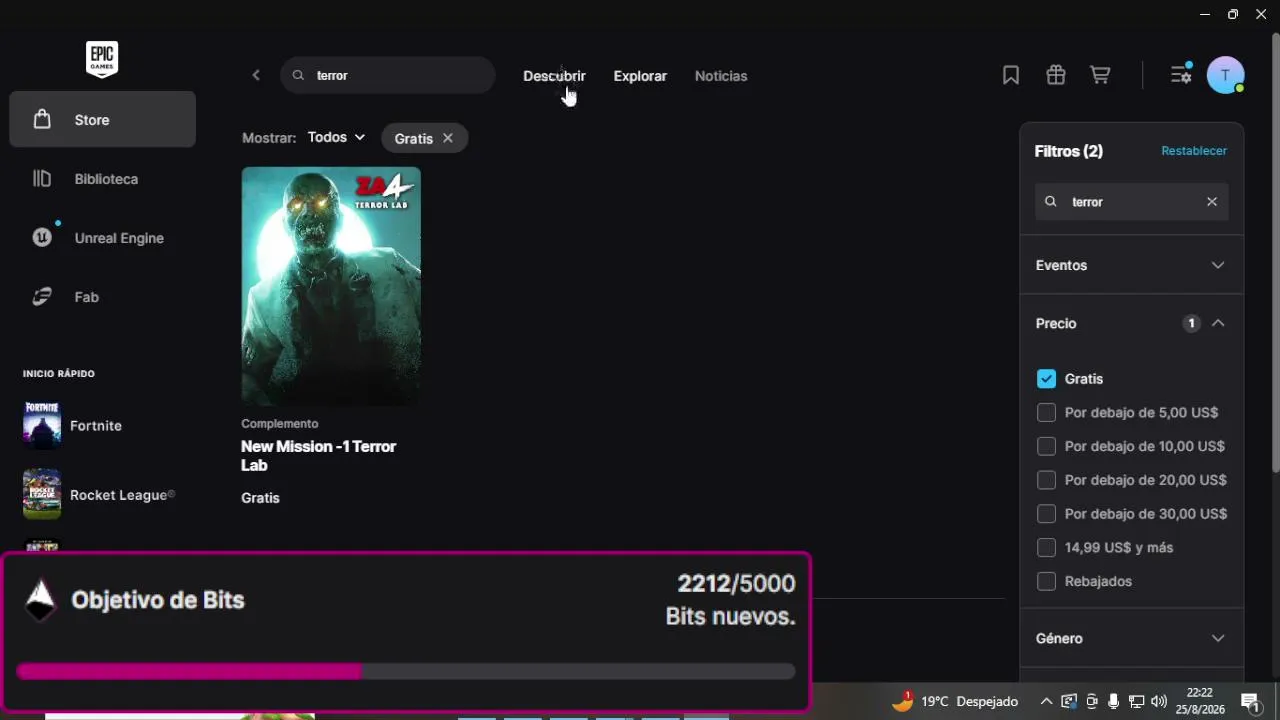The height and width of the screenshot is (720, 1280).
Task: Open the downloads and settings list icon
Action: [1181, 74]
